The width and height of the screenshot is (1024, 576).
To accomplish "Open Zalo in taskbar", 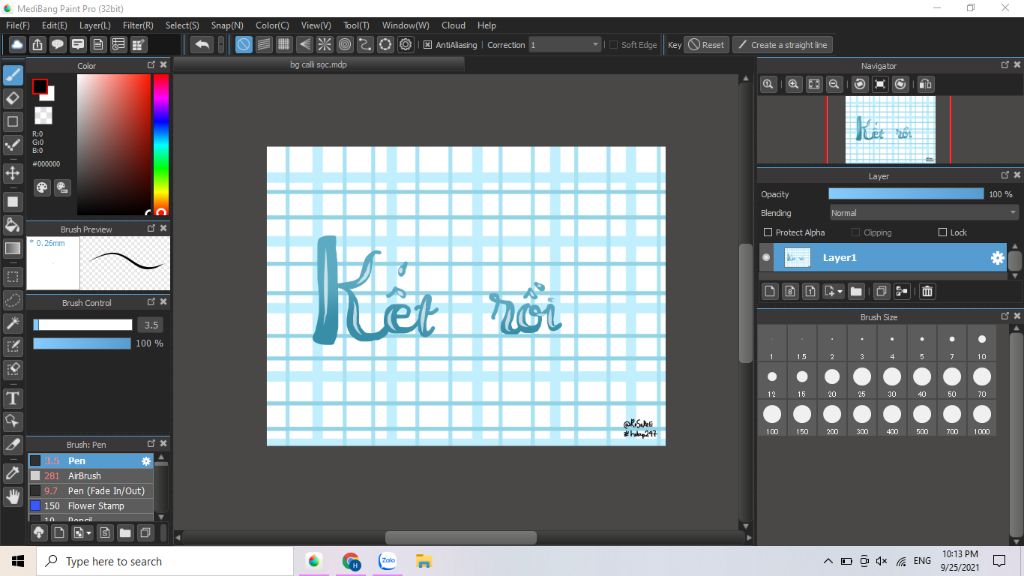I will click(x=388, y=561).
